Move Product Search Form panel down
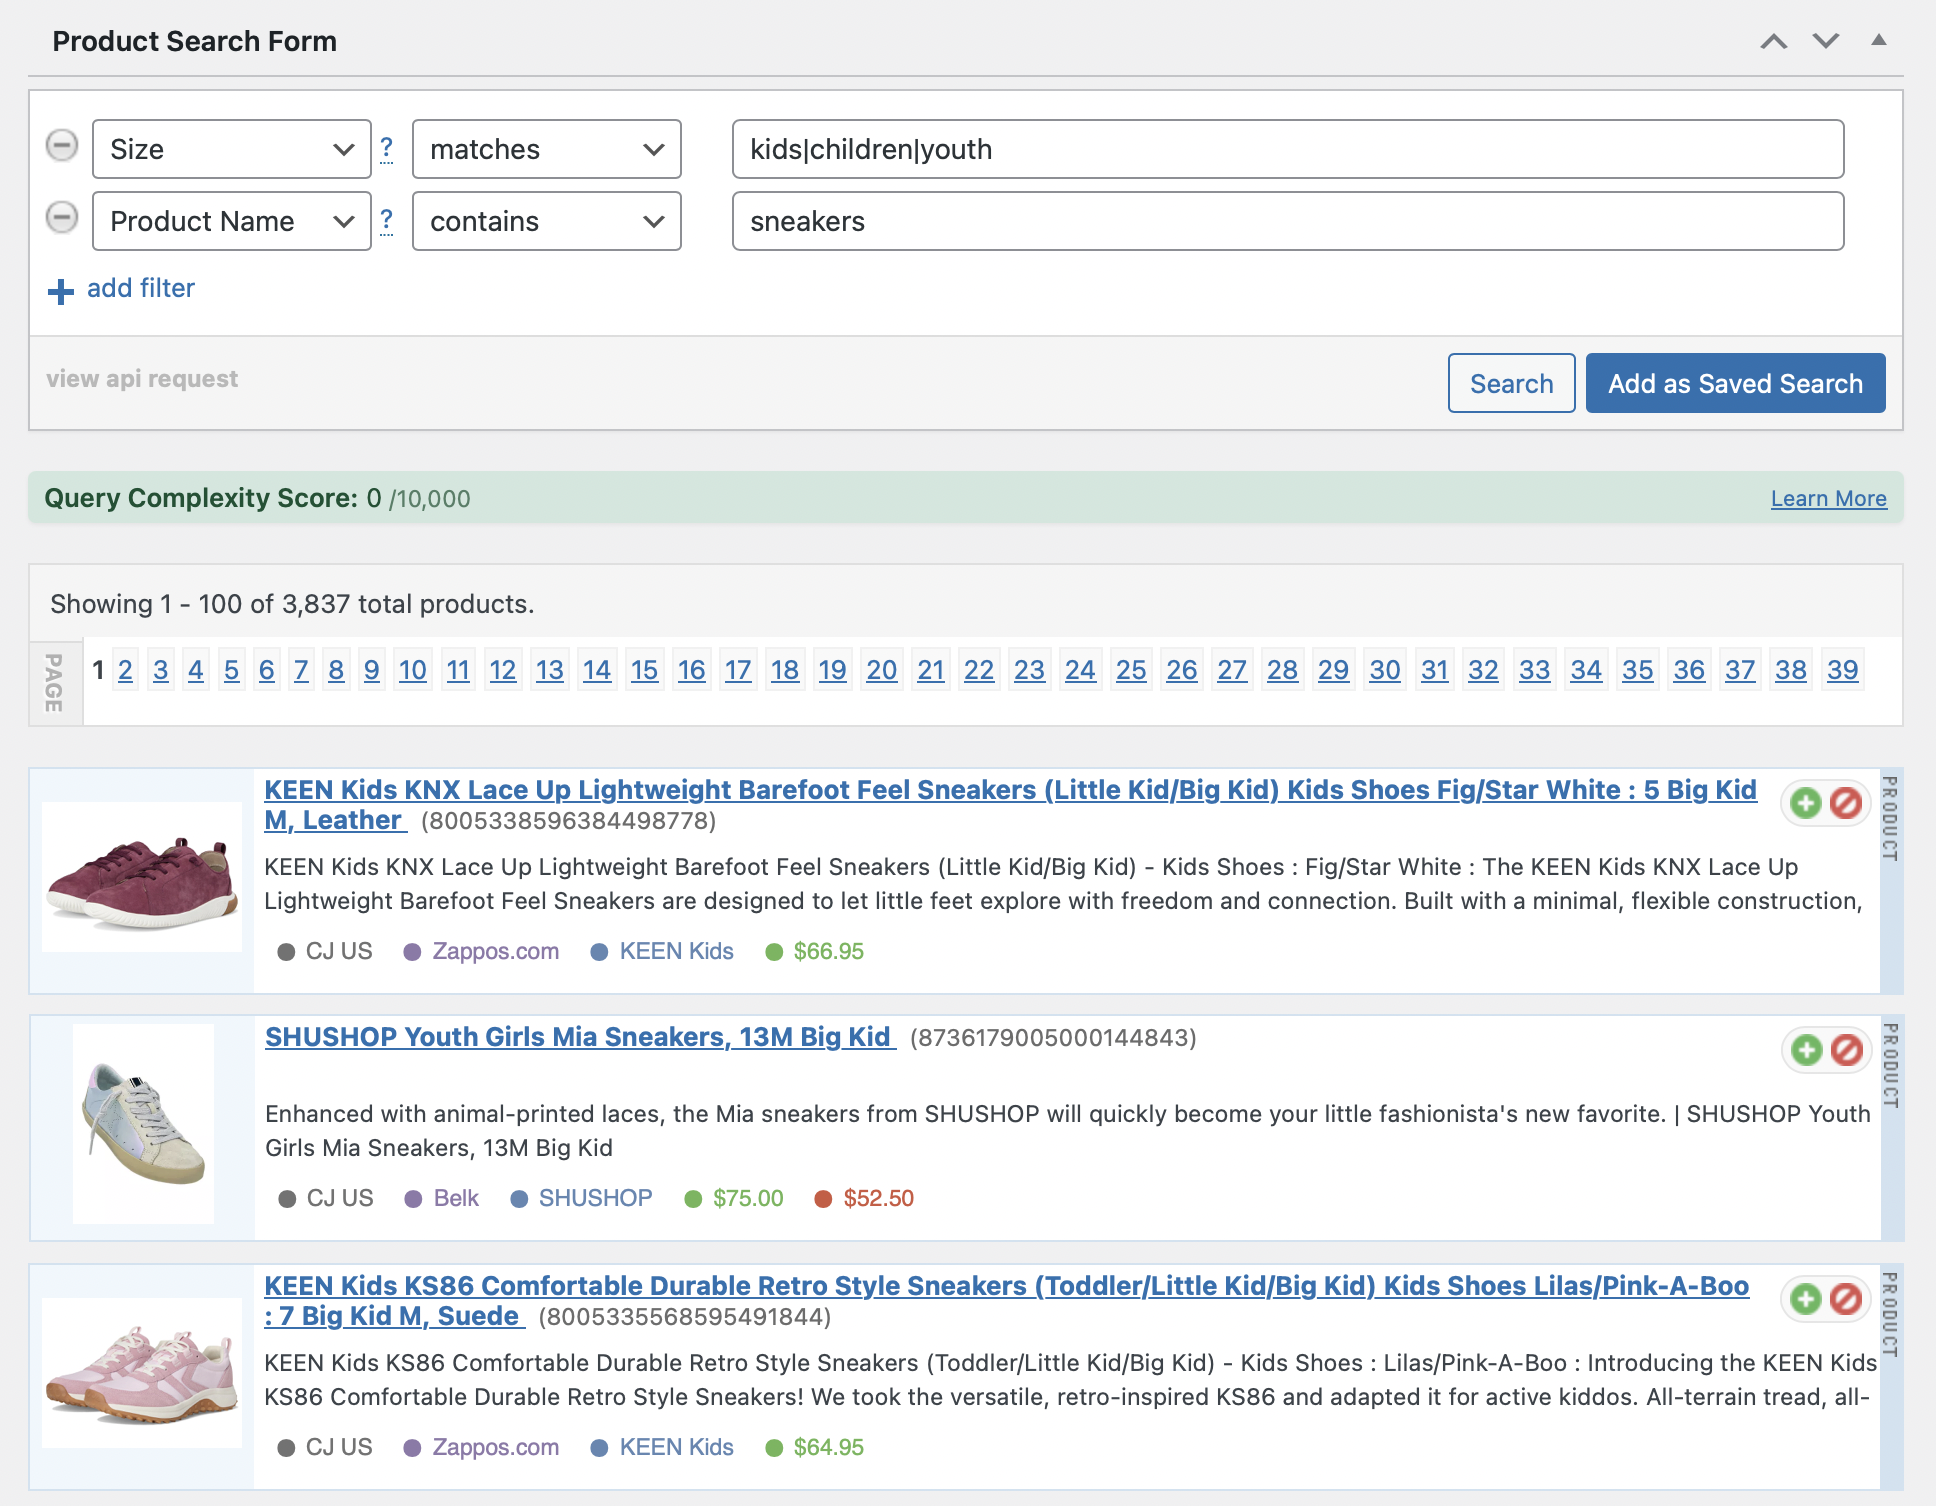This screenshot has width=1936, height=1506. pyautogui.click(x=1826, y=41)
